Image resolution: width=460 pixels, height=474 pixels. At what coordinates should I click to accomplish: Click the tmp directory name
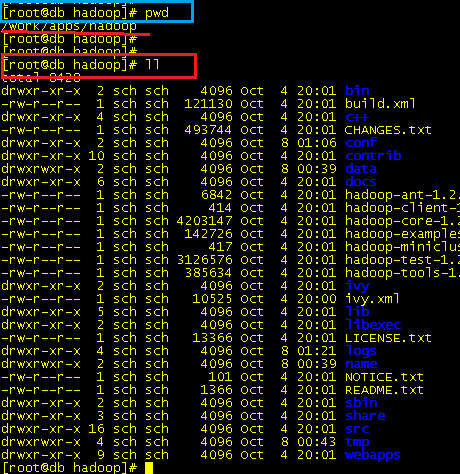(x=357, y=442)
